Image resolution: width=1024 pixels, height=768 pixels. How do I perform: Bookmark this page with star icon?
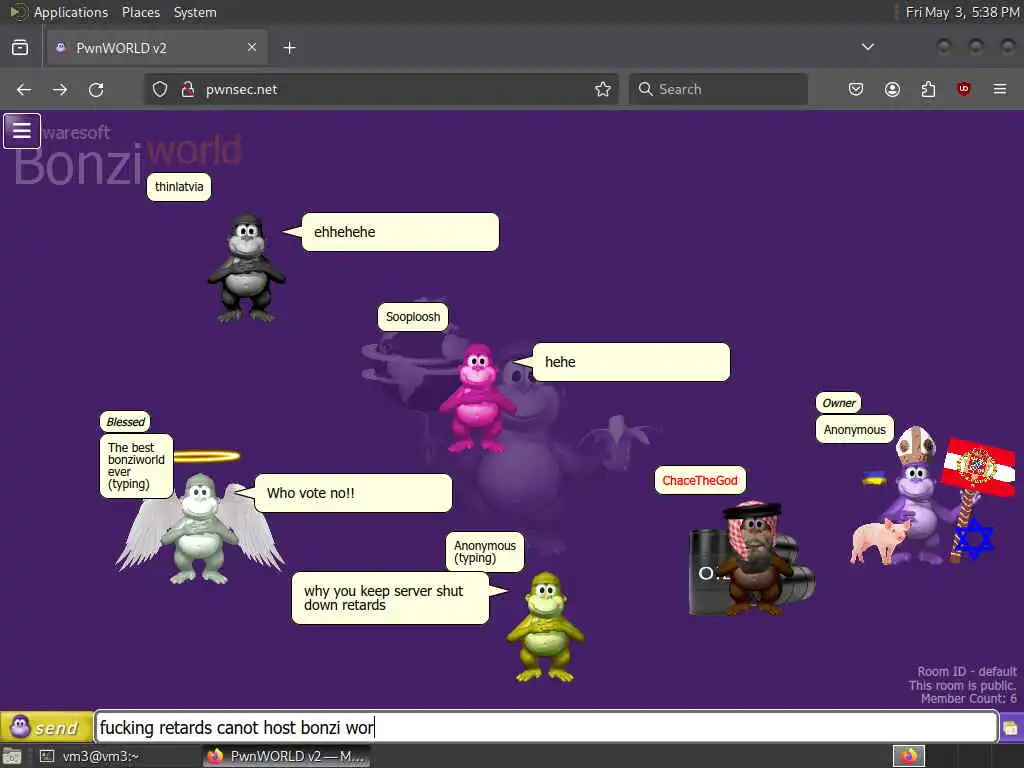(603, 89)
